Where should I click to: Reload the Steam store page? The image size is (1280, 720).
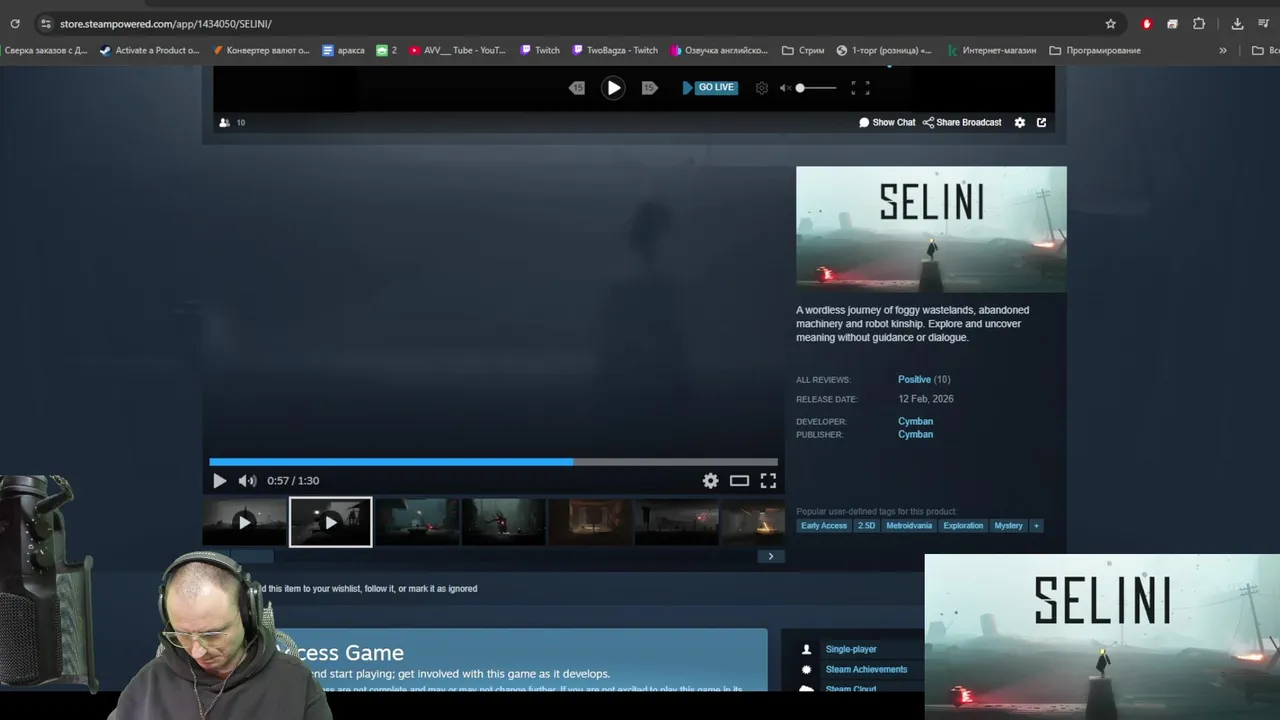(15, 23)
